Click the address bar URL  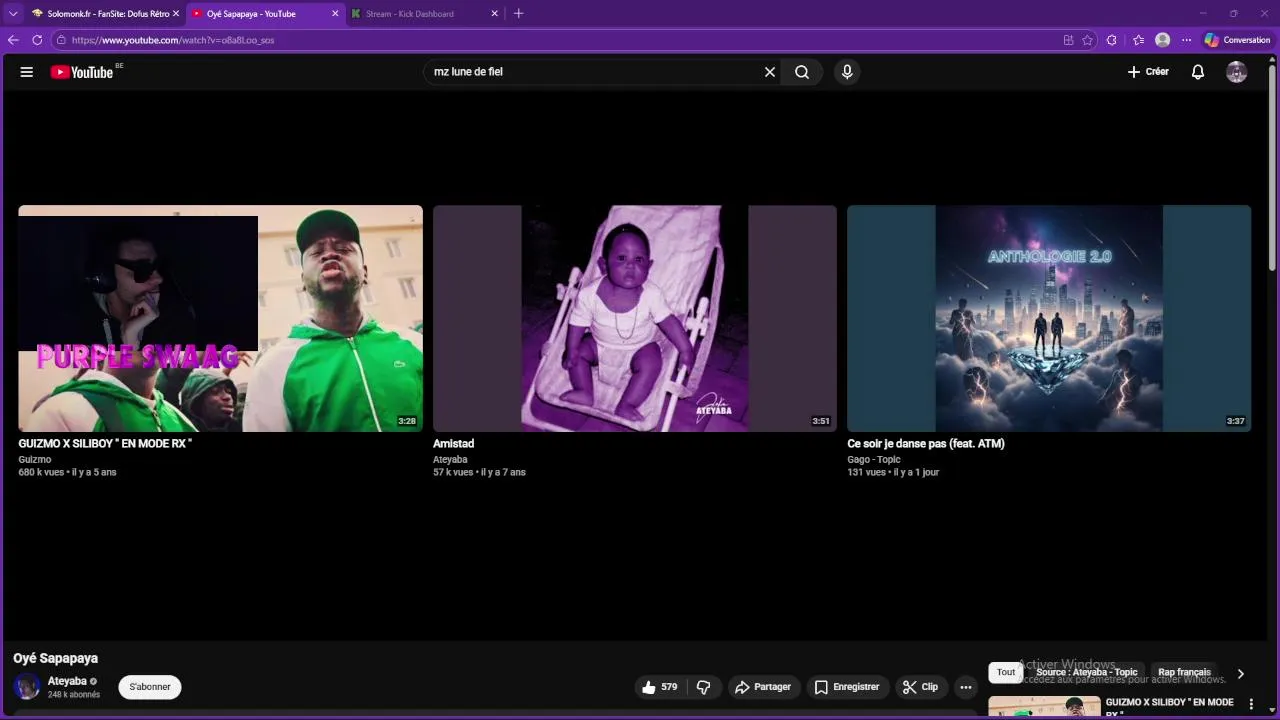tap(173, 40)
